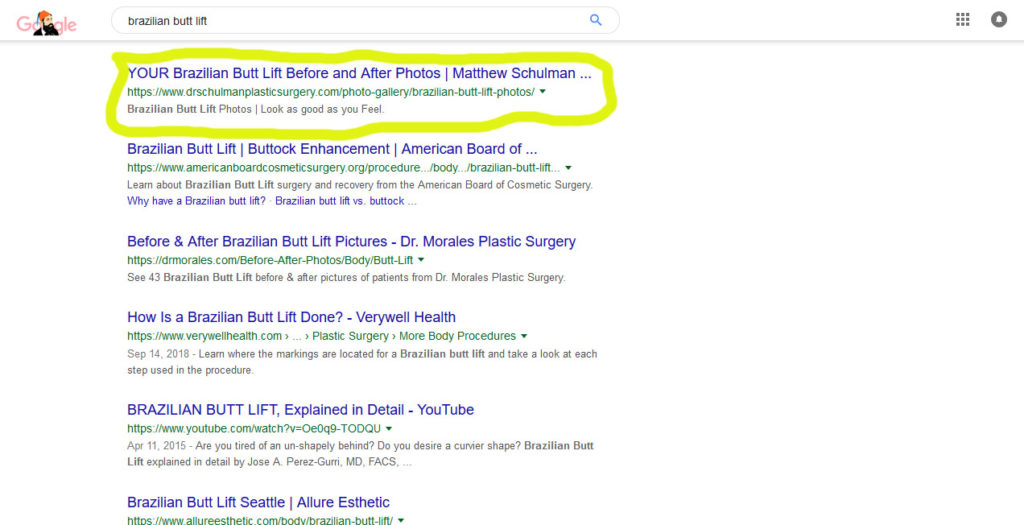Open Matthew Schulman Before and After Photos result
The width and height of the screenshot is (1024, 525).
[359, 73]
